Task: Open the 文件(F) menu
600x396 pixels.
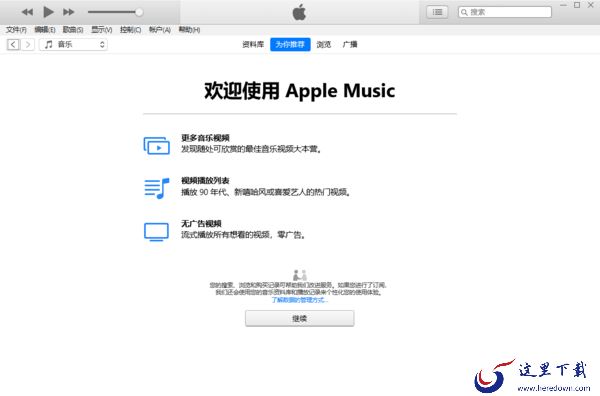Action: point(16,30)
